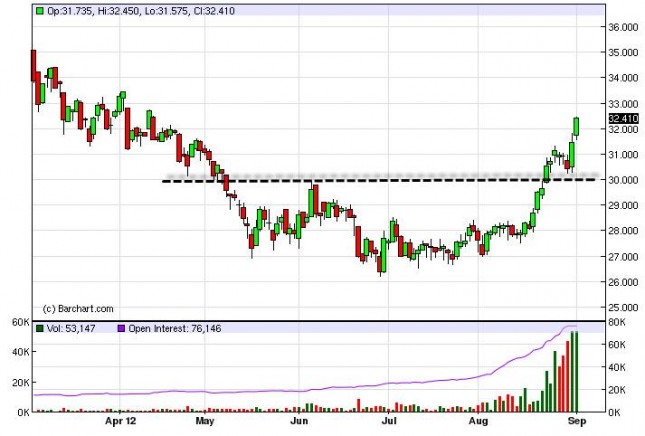Click the 'Jul' date axis label
Image resolution: width=645 pixels, height=436 pixels.
[389, 421]
